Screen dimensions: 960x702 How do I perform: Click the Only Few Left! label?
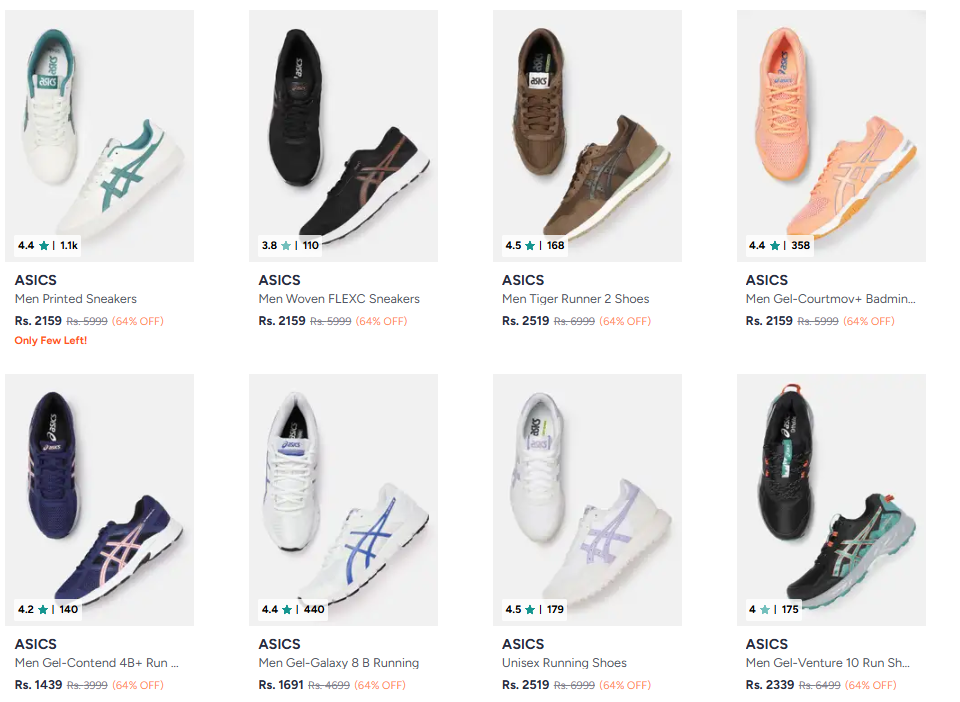[51, 341]
